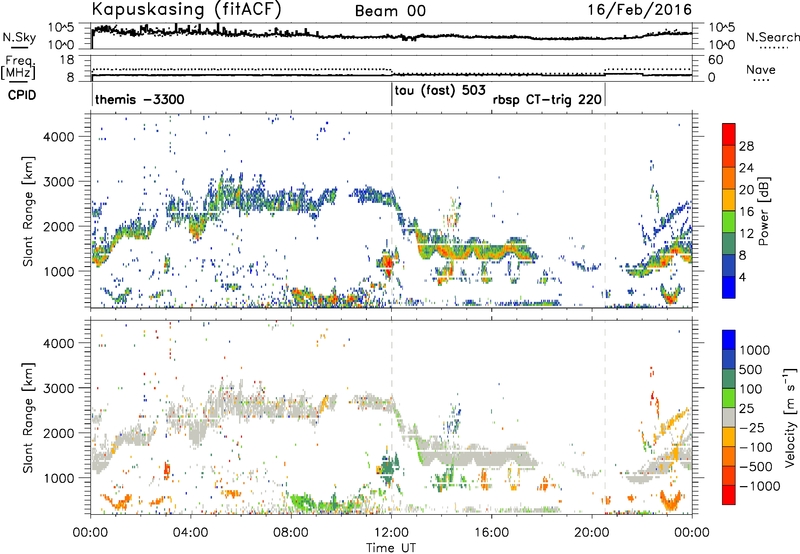Click the Nave legend label
This screenshot has height=554, width=800.
pyautogui.click(x=761, y=70)
